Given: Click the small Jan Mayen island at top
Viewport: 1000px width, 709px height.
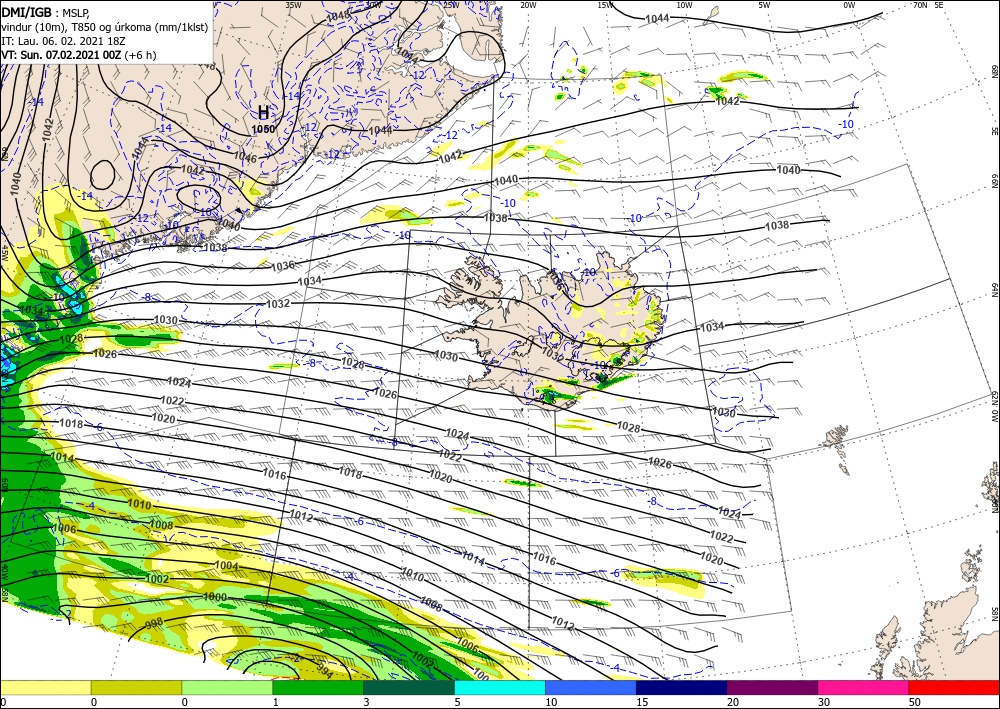Looking at the screenshot, I should 711,15.
